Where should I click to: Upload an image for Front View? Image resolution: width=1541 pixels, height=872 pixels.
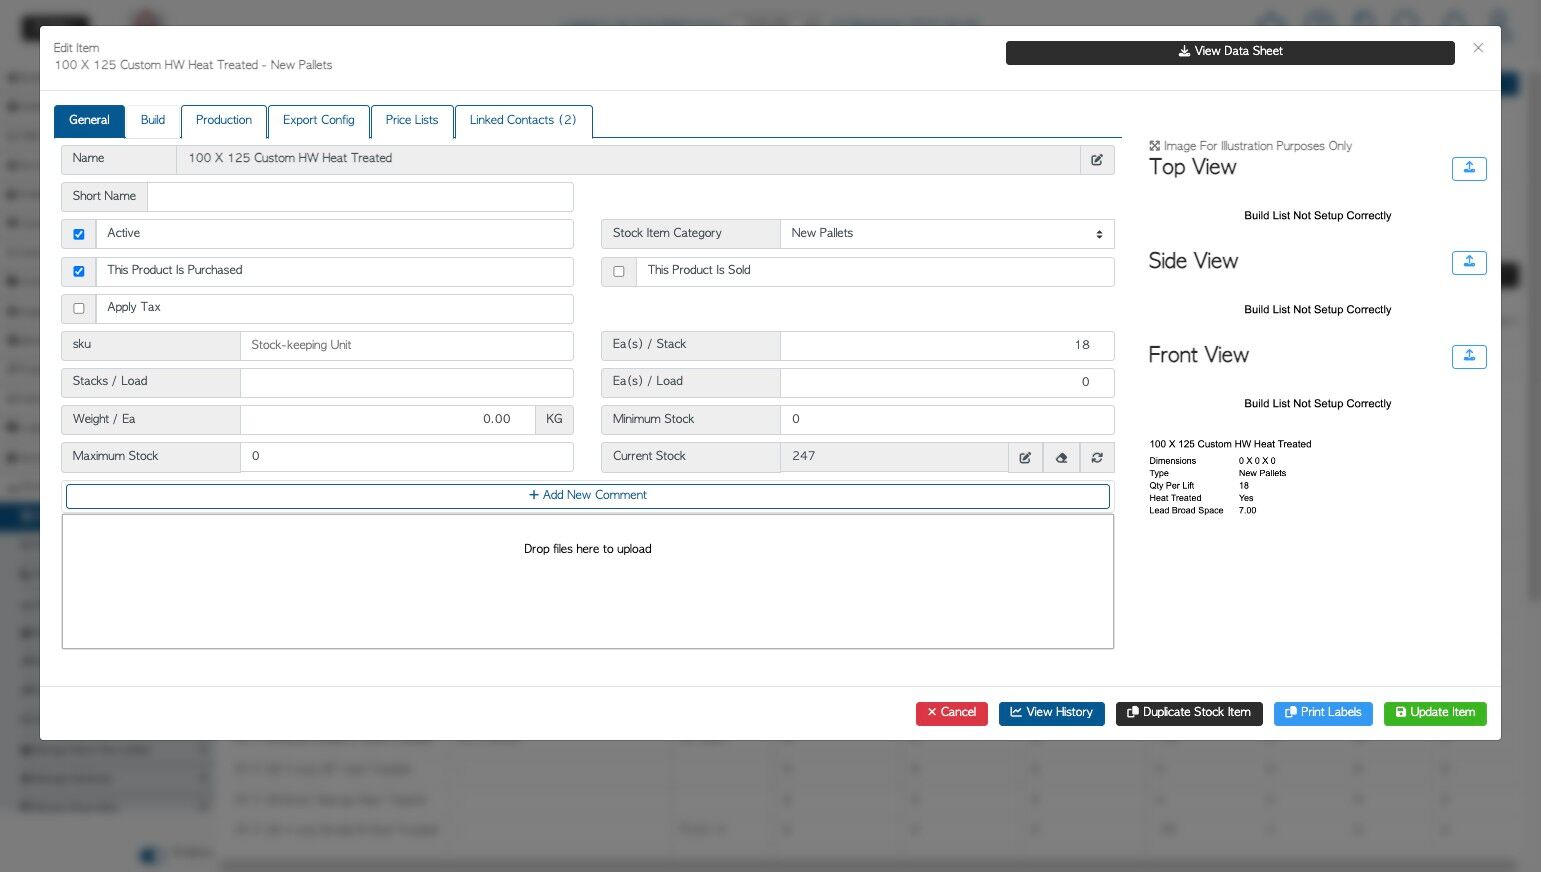[1468, 356]
